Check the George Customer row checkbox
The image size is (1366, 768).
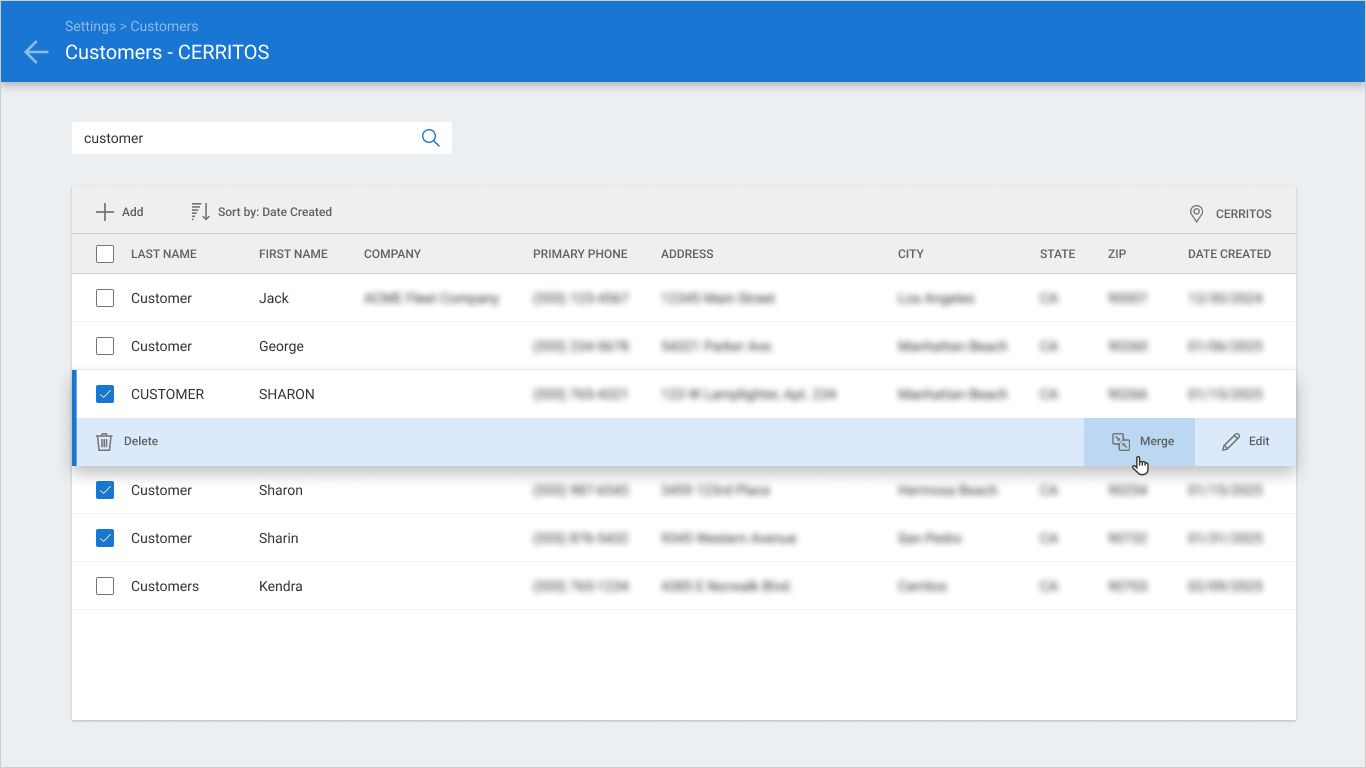pos(105,346)
